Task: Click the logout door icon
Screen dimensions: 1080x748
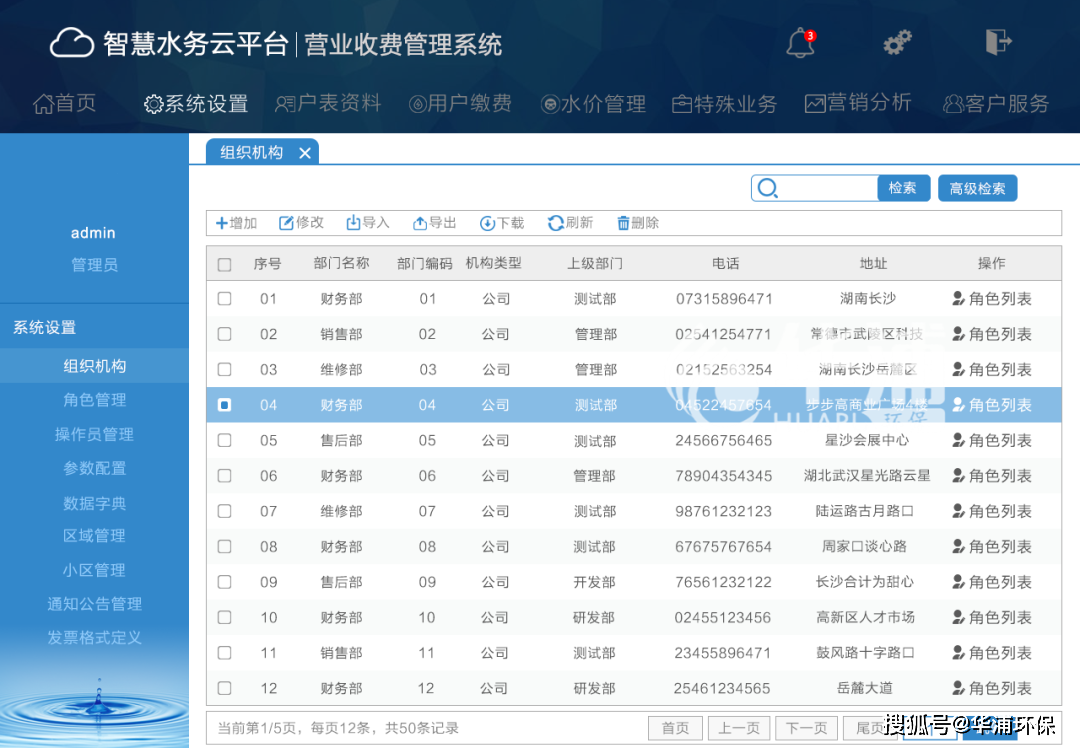Action: 998,42
